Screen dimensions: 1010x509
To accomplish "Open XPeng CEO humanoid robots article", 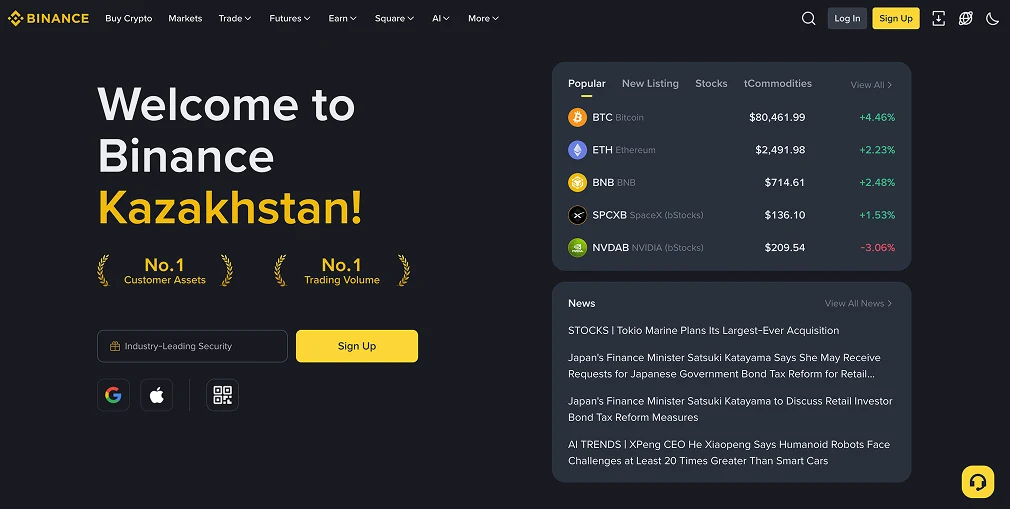I will point(729,452).
